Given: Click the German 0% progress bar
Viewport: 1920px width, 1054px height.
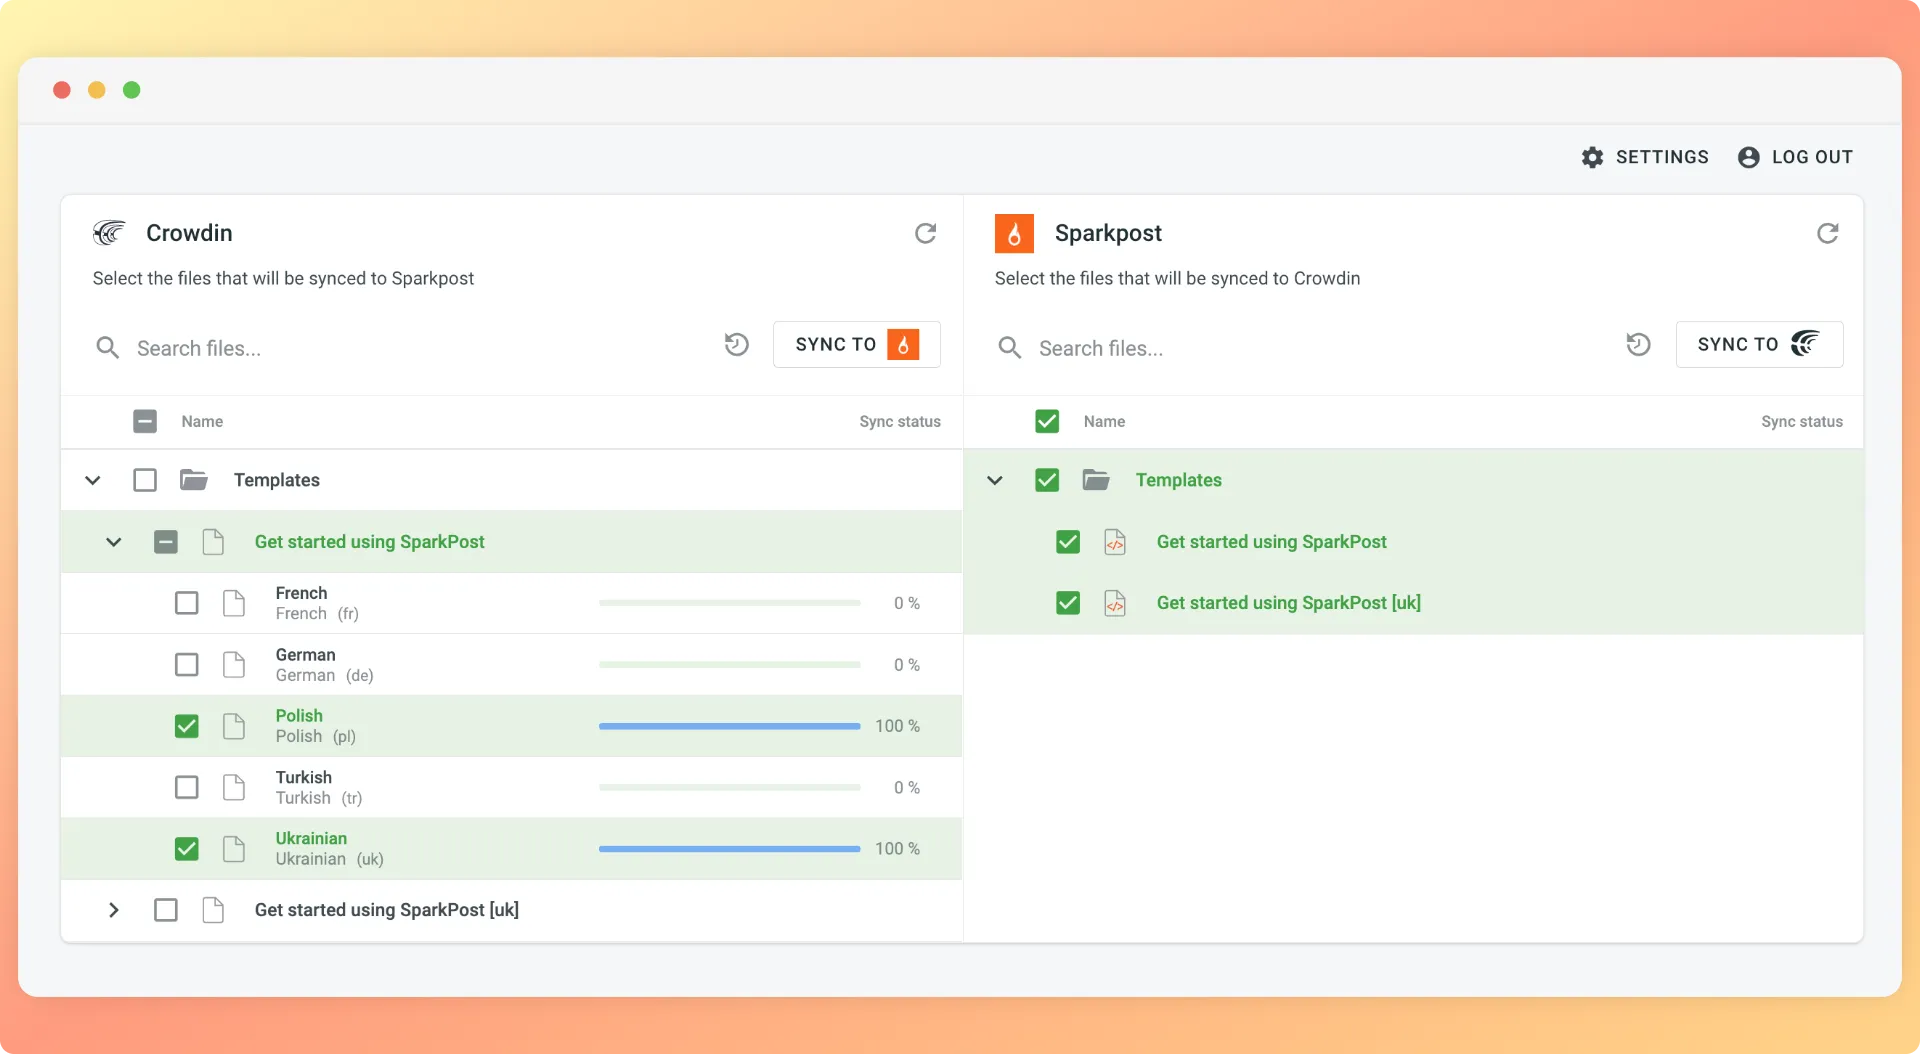Looking at the screenshot, I should pyautogui.click(x=730, y=665).
